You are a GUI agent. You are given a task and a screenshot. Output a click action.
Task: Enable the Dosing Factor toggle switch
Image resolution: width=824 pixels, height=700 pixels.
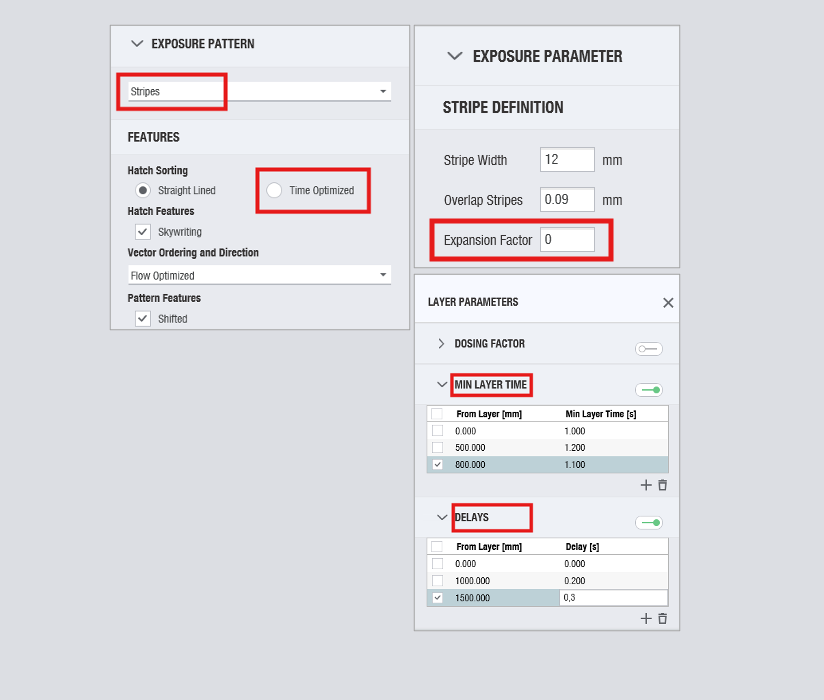(649, 349)
